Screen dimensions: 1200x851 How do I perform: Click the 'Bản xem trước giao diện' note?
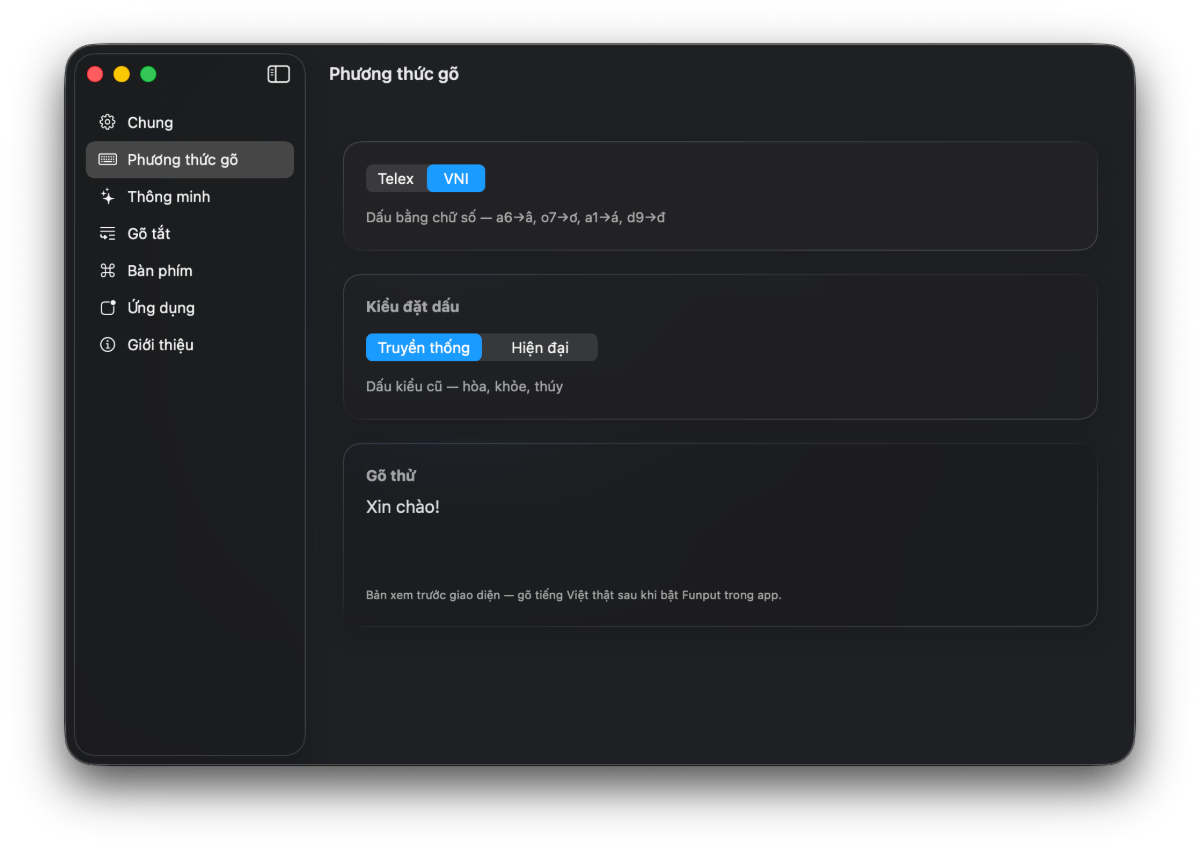(x=574, y=595)
